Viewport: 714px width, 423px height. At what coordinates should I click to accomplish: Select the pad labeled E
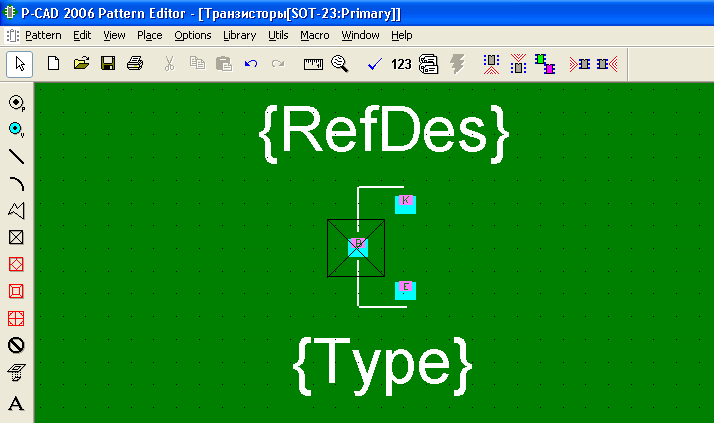(x=405, y=290)
